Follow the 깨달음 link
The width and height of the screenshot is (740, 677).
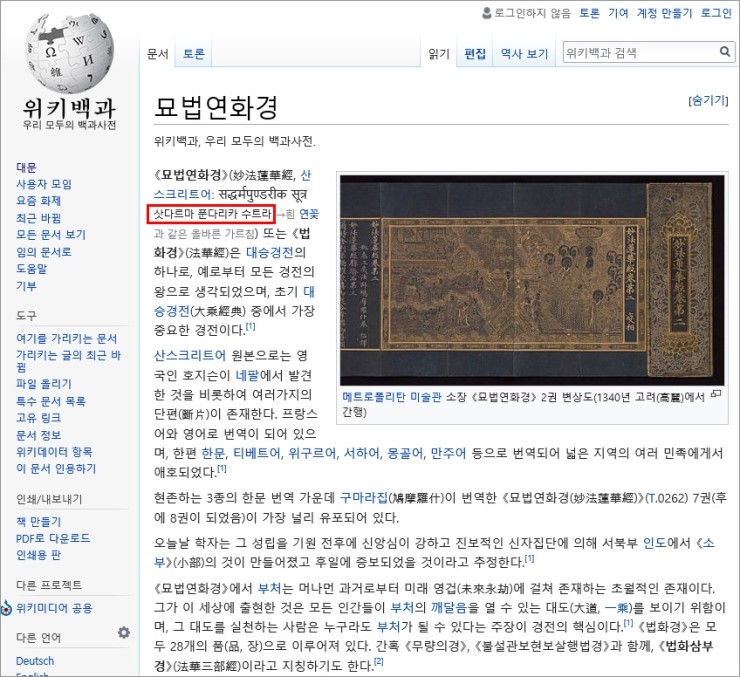point(448,608)
